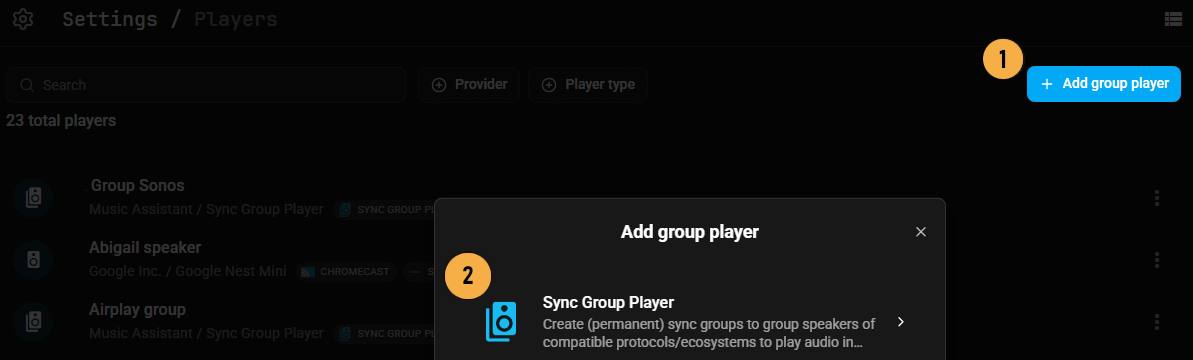
Task: Switch to list view icon
Action: [x=1173, y=19]
